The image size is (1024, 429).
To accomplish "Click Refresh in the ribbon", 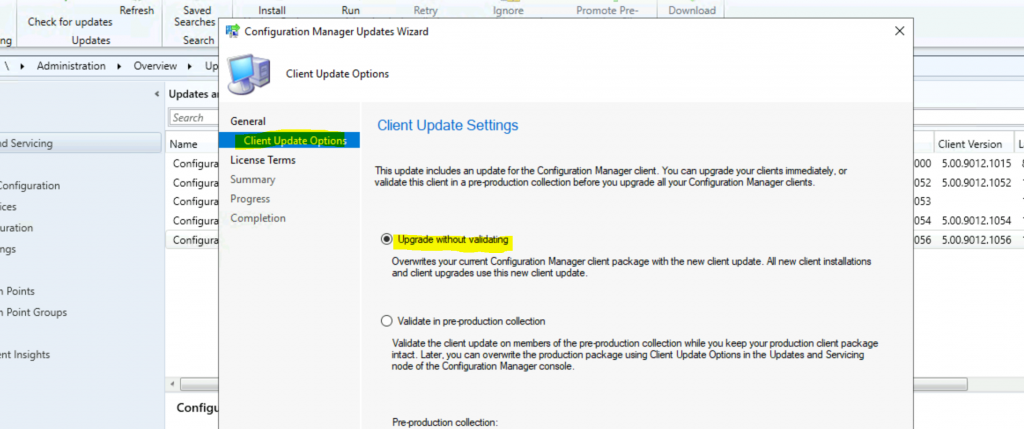I will (x=137, y=10).
